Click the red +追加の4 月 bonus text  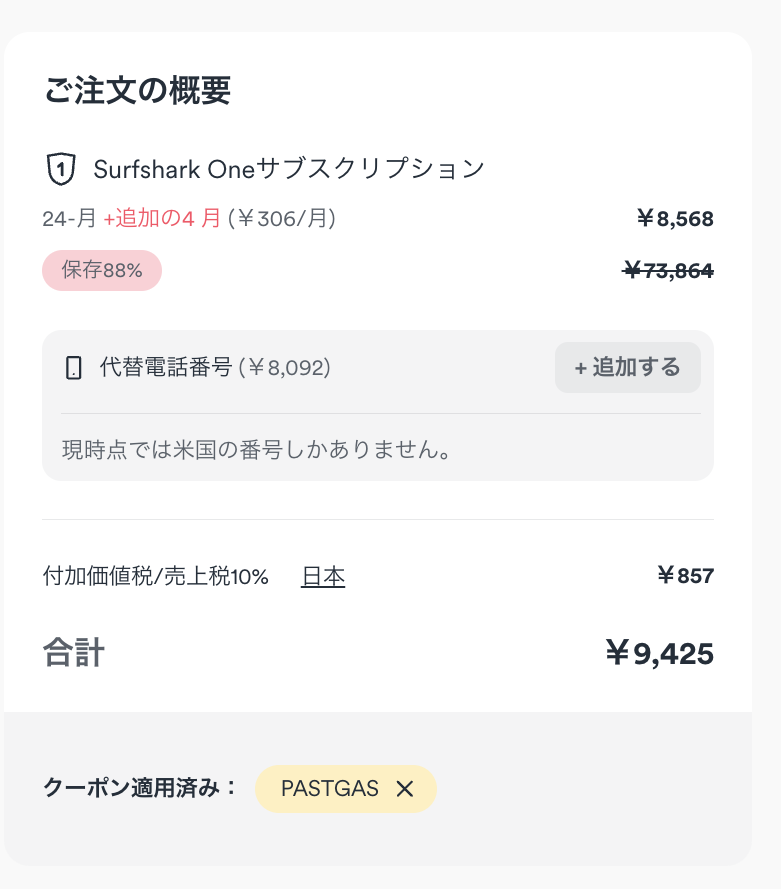(x=162, y=219)
